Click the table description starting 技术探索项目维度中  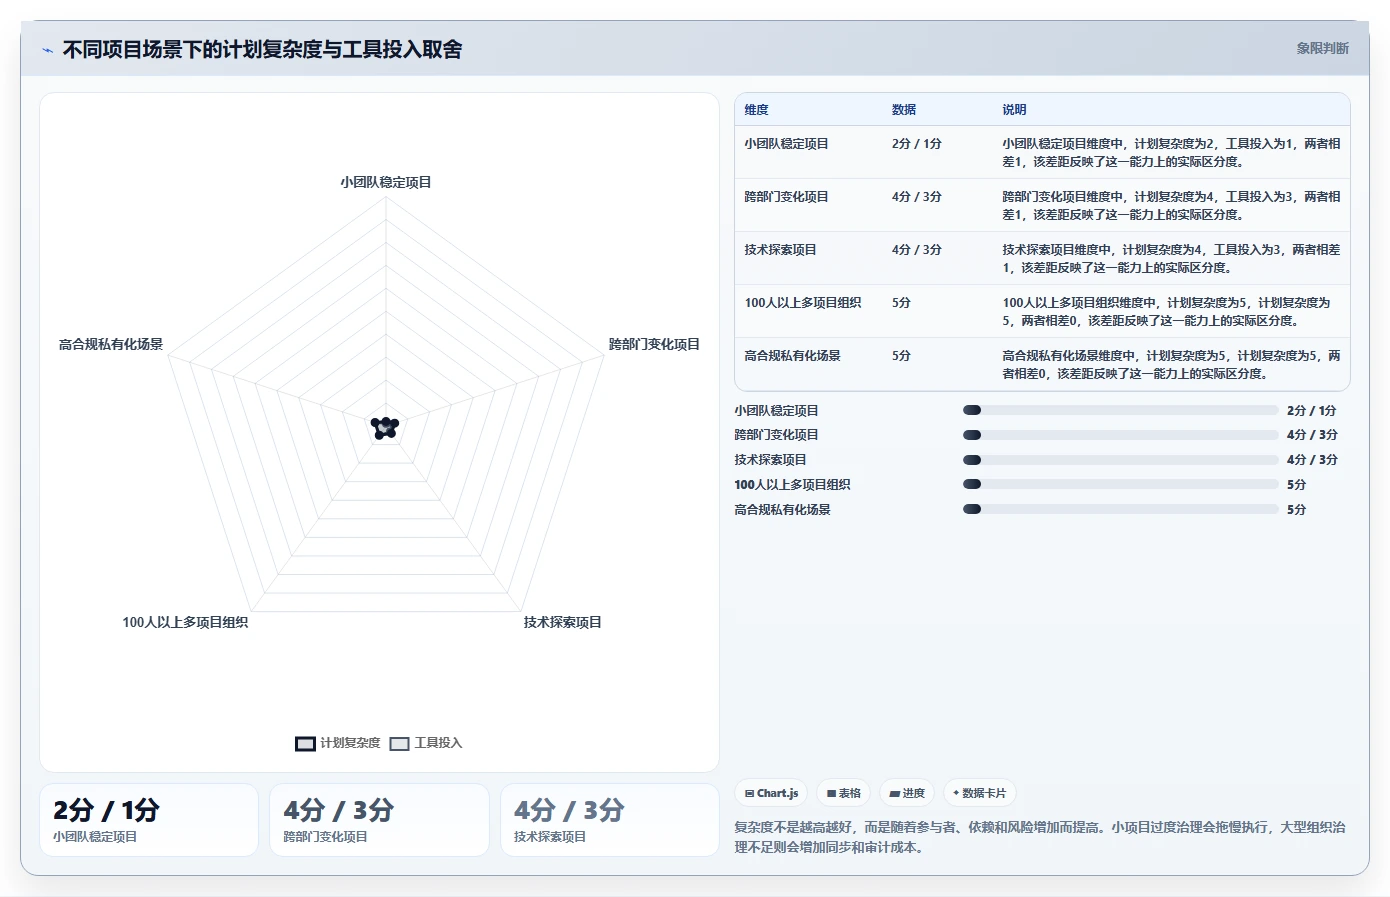[x=1172, y=259]
